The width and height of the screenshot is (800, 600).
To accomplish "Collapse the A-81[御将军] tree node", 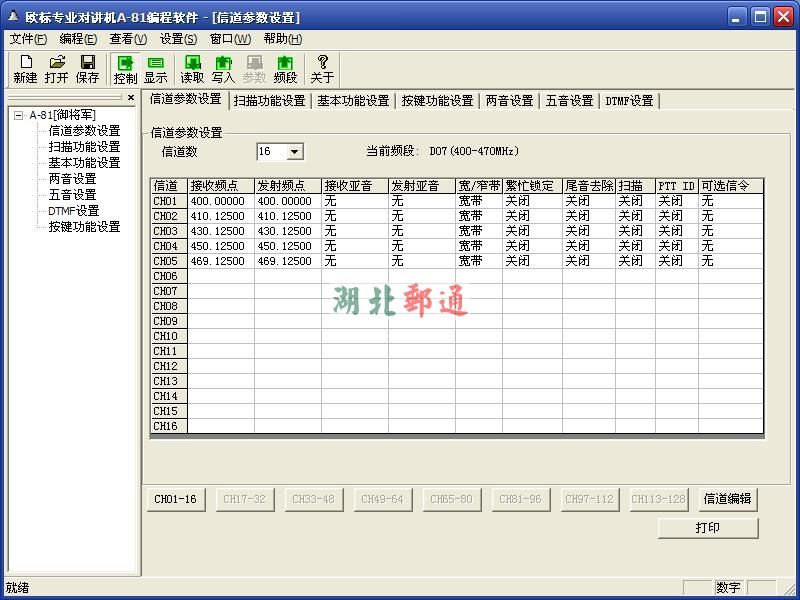I will click(18, 115).
